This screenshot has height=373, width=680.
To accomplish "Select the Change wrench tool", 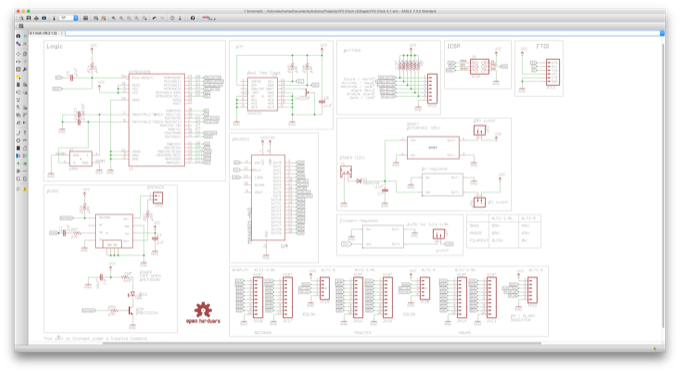I will tap(25, 69).
